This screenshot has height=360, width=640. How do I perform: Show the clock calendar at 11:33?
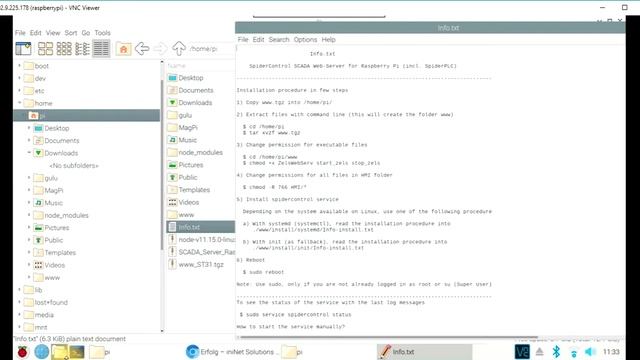[x=611, y=352]
